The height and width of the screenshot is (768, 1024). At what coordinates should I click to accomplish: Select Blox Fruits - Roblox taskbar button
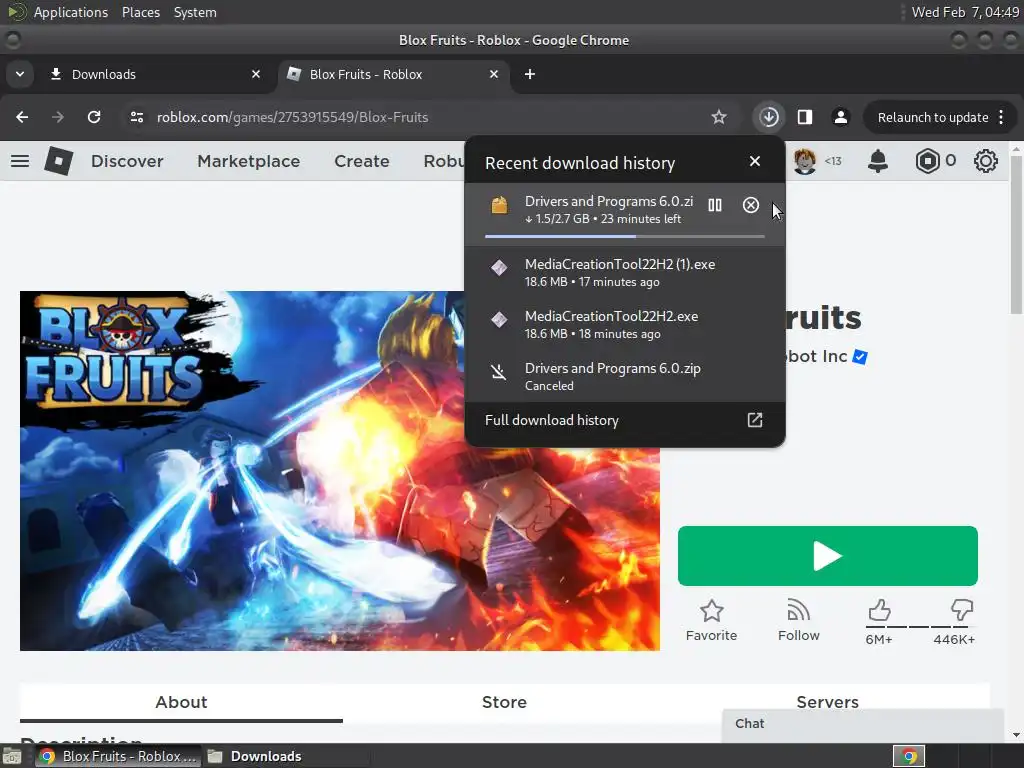click(x=119, y=756)
